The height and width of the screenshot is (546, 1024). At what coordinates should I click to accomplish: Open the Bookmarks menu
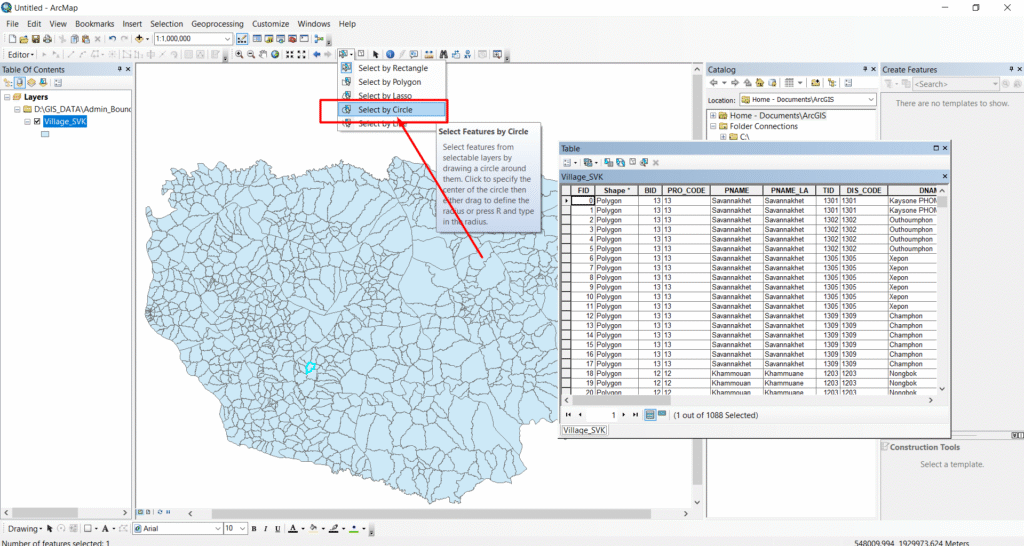tap(95, 24)
